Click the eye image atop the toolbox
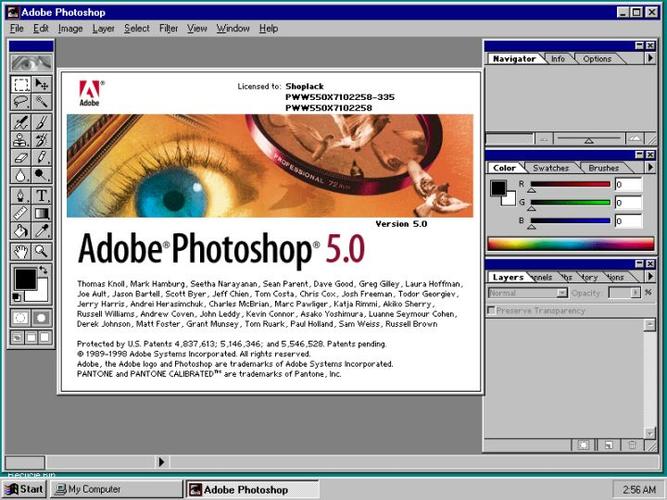 (31, 63)
